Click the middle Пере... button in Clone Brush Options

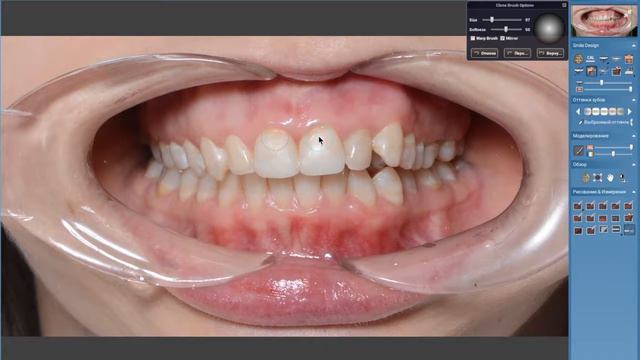[517, 53]
